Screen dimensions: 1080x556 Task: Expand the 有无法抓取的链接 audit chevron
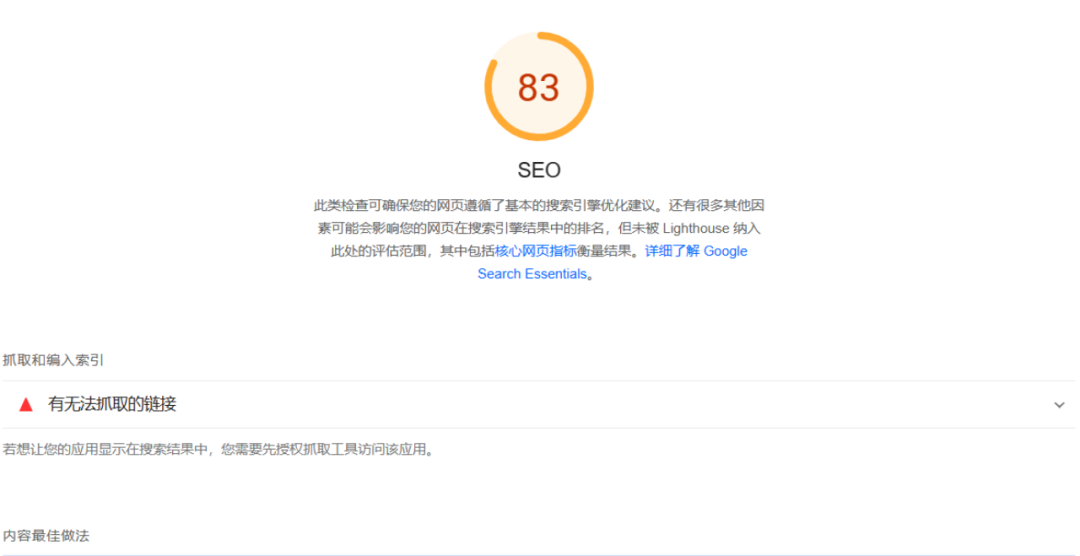(x=1059, y=405)
